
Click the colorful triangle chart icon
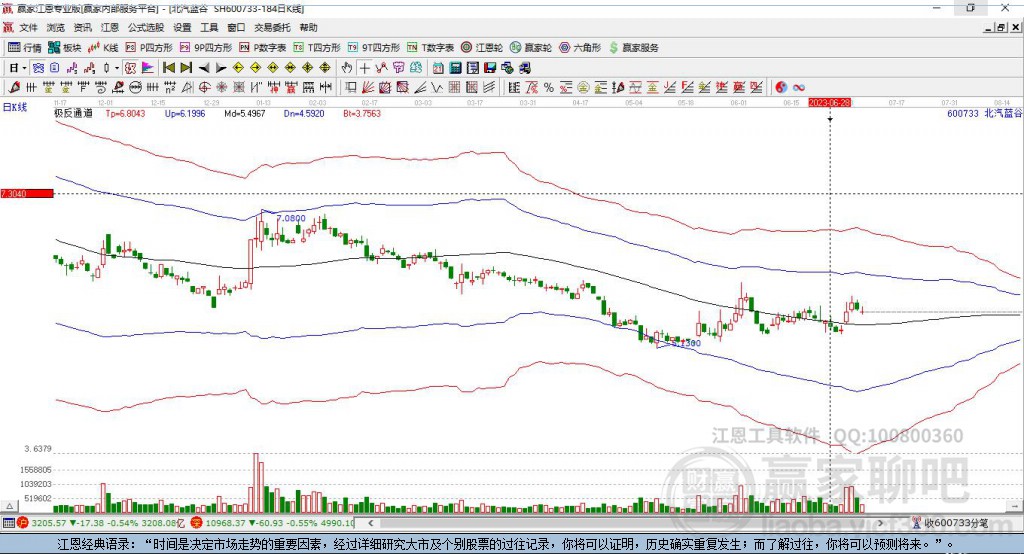pos(148,68)
